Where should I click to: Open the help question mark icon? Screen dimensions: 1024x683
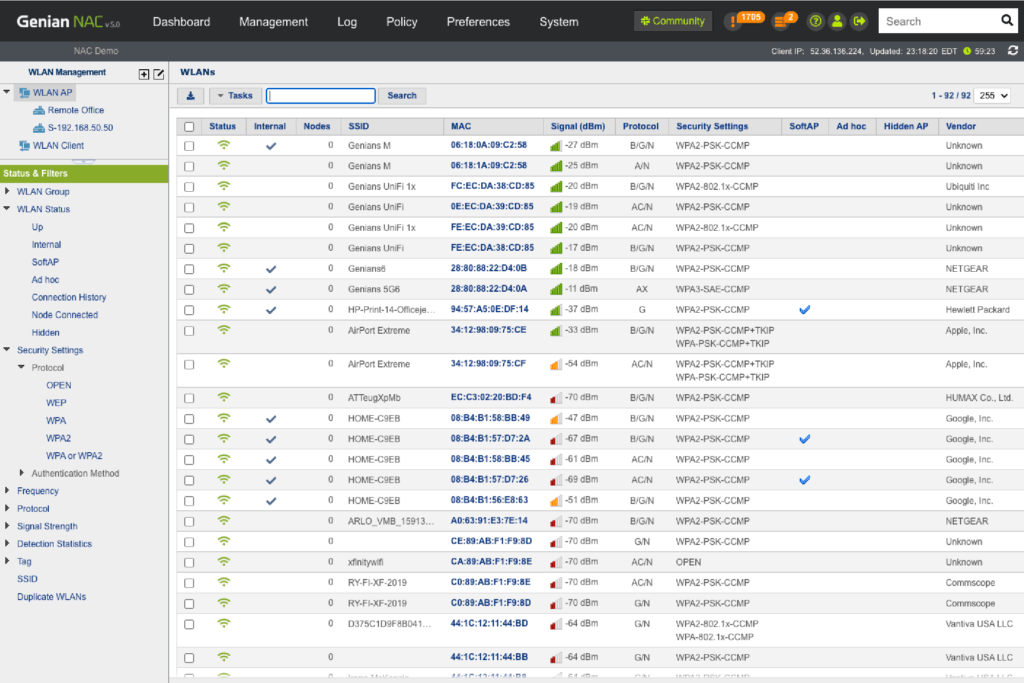click(x=816, y=21)
